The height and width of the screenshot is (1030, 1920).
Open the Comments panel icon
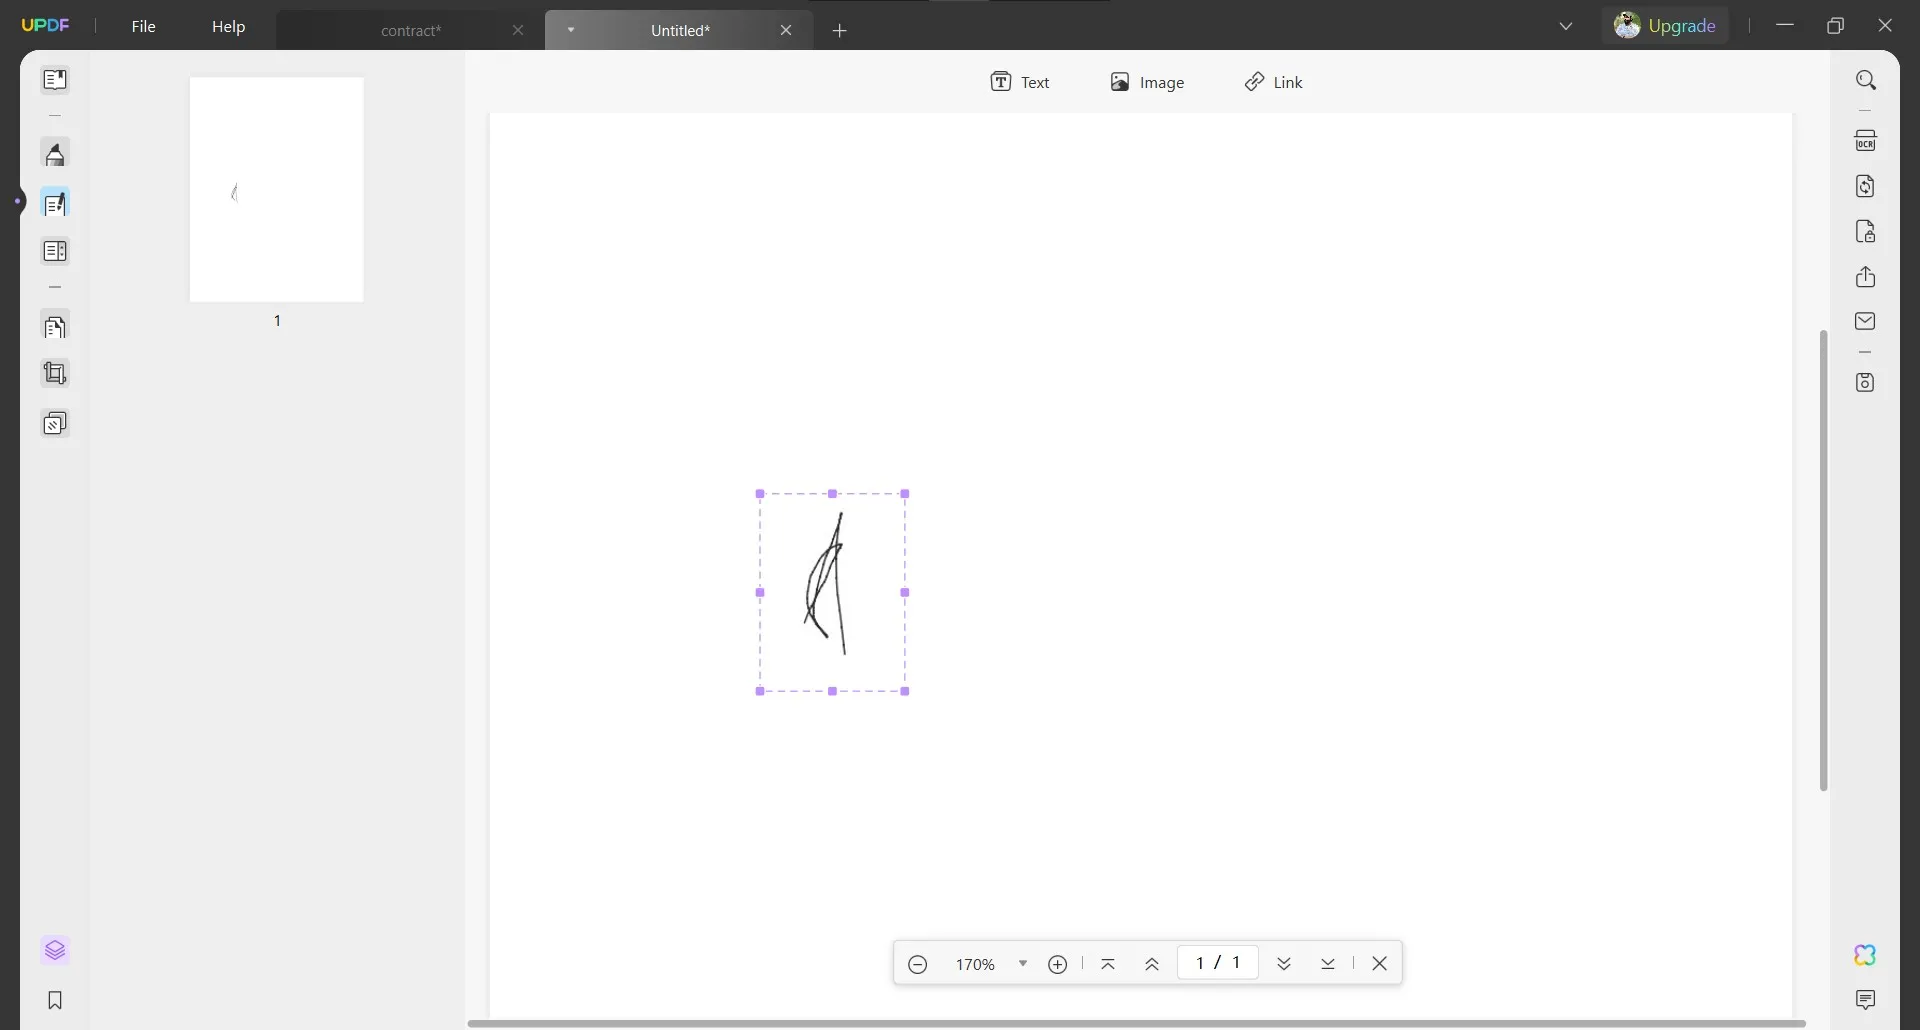pos(1866,1000)
